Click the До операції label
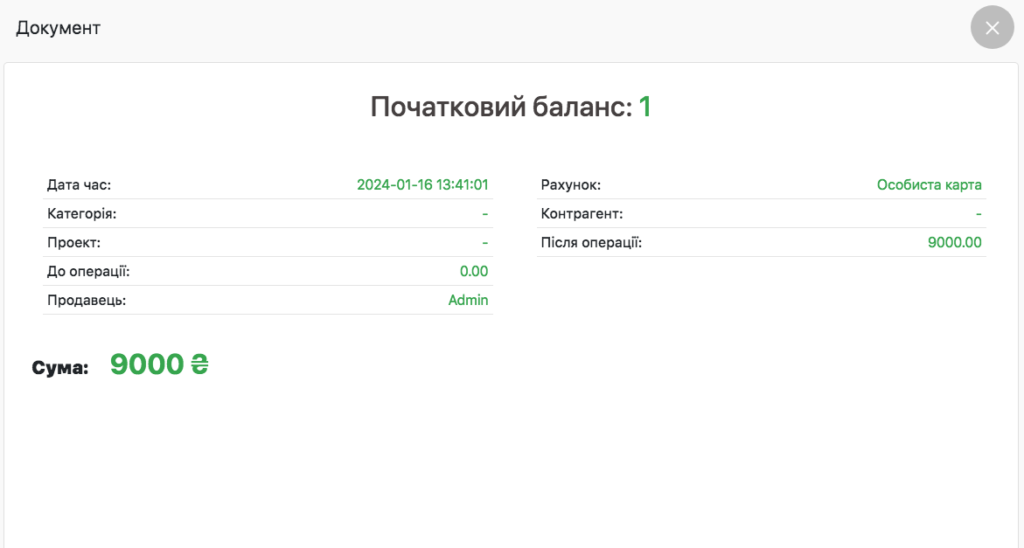The image size is (1024, 548). tap(88, 272)
